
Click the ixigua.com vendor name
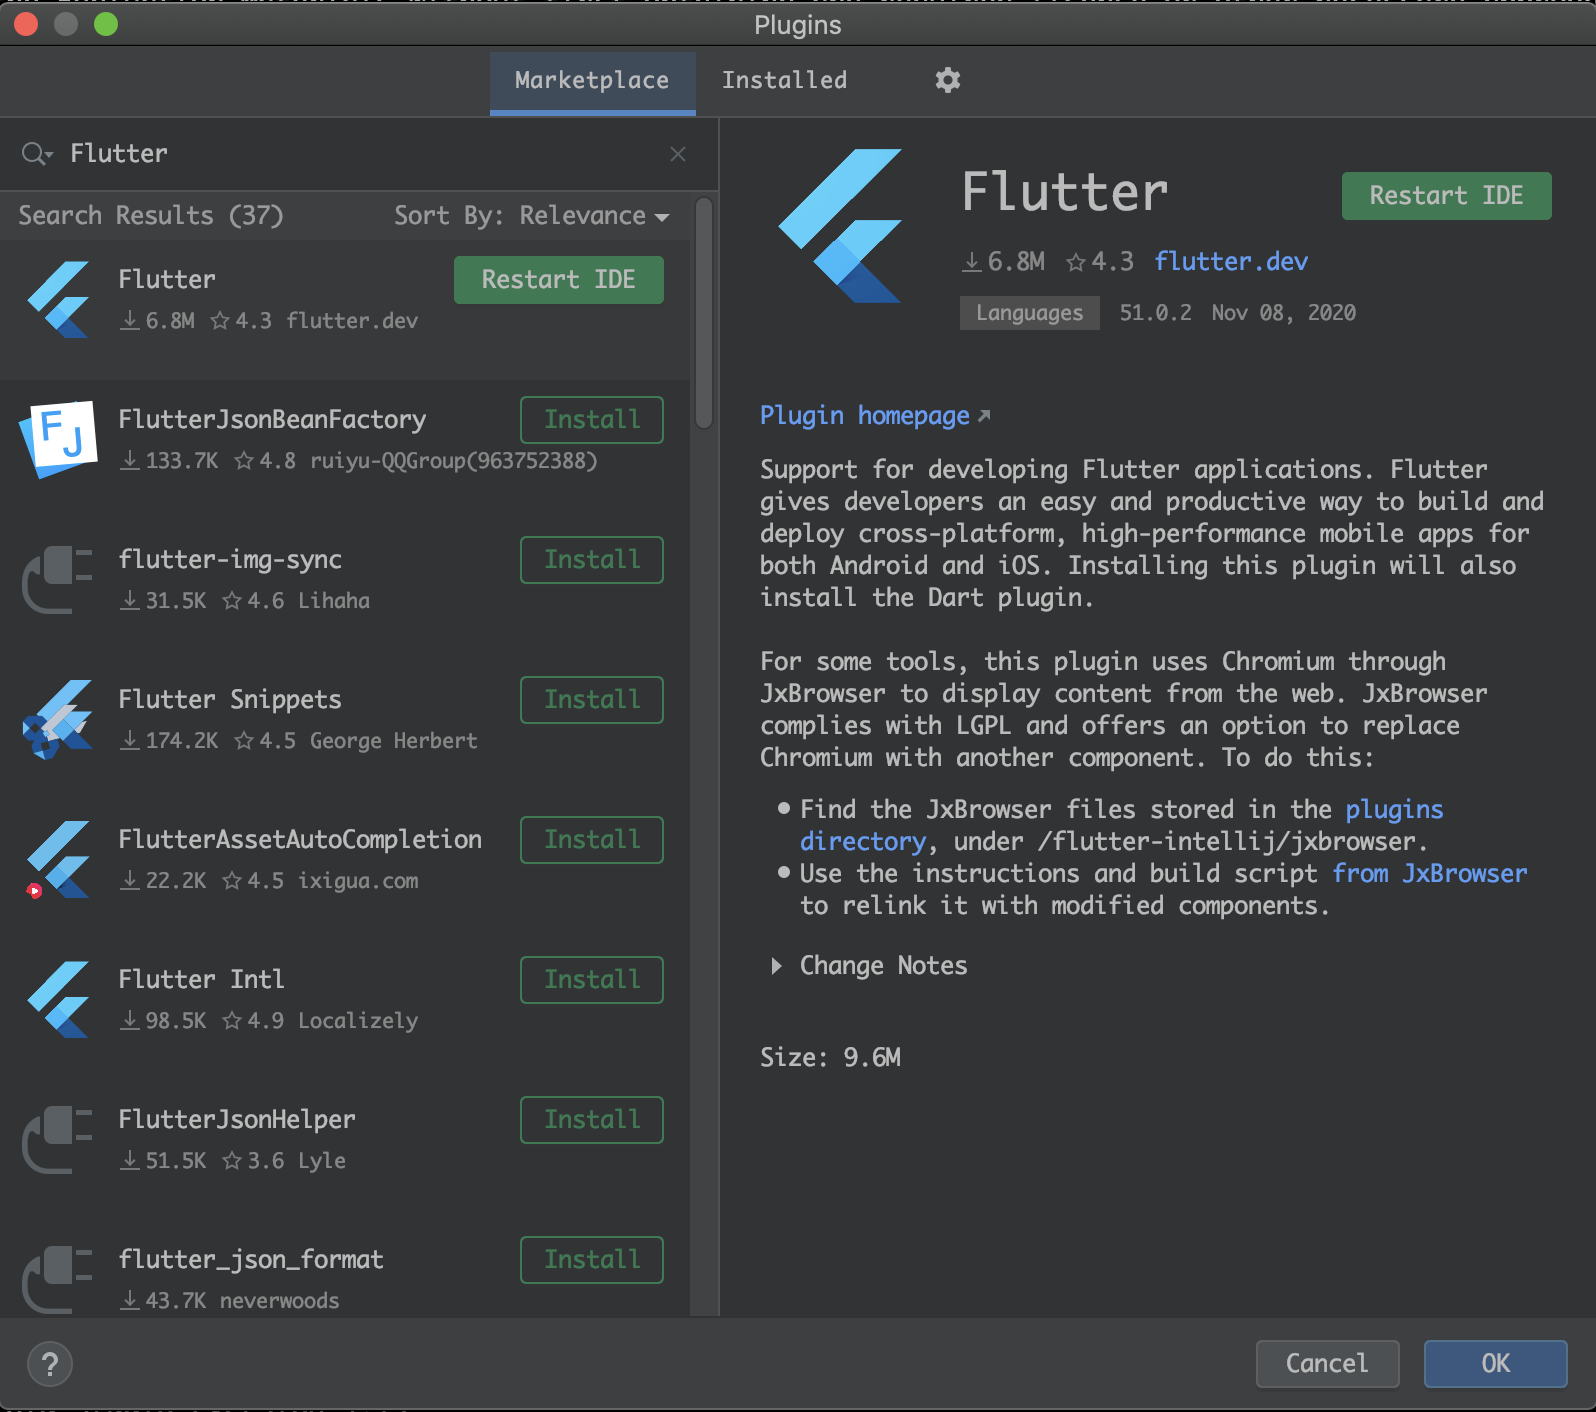coord(358,881)
